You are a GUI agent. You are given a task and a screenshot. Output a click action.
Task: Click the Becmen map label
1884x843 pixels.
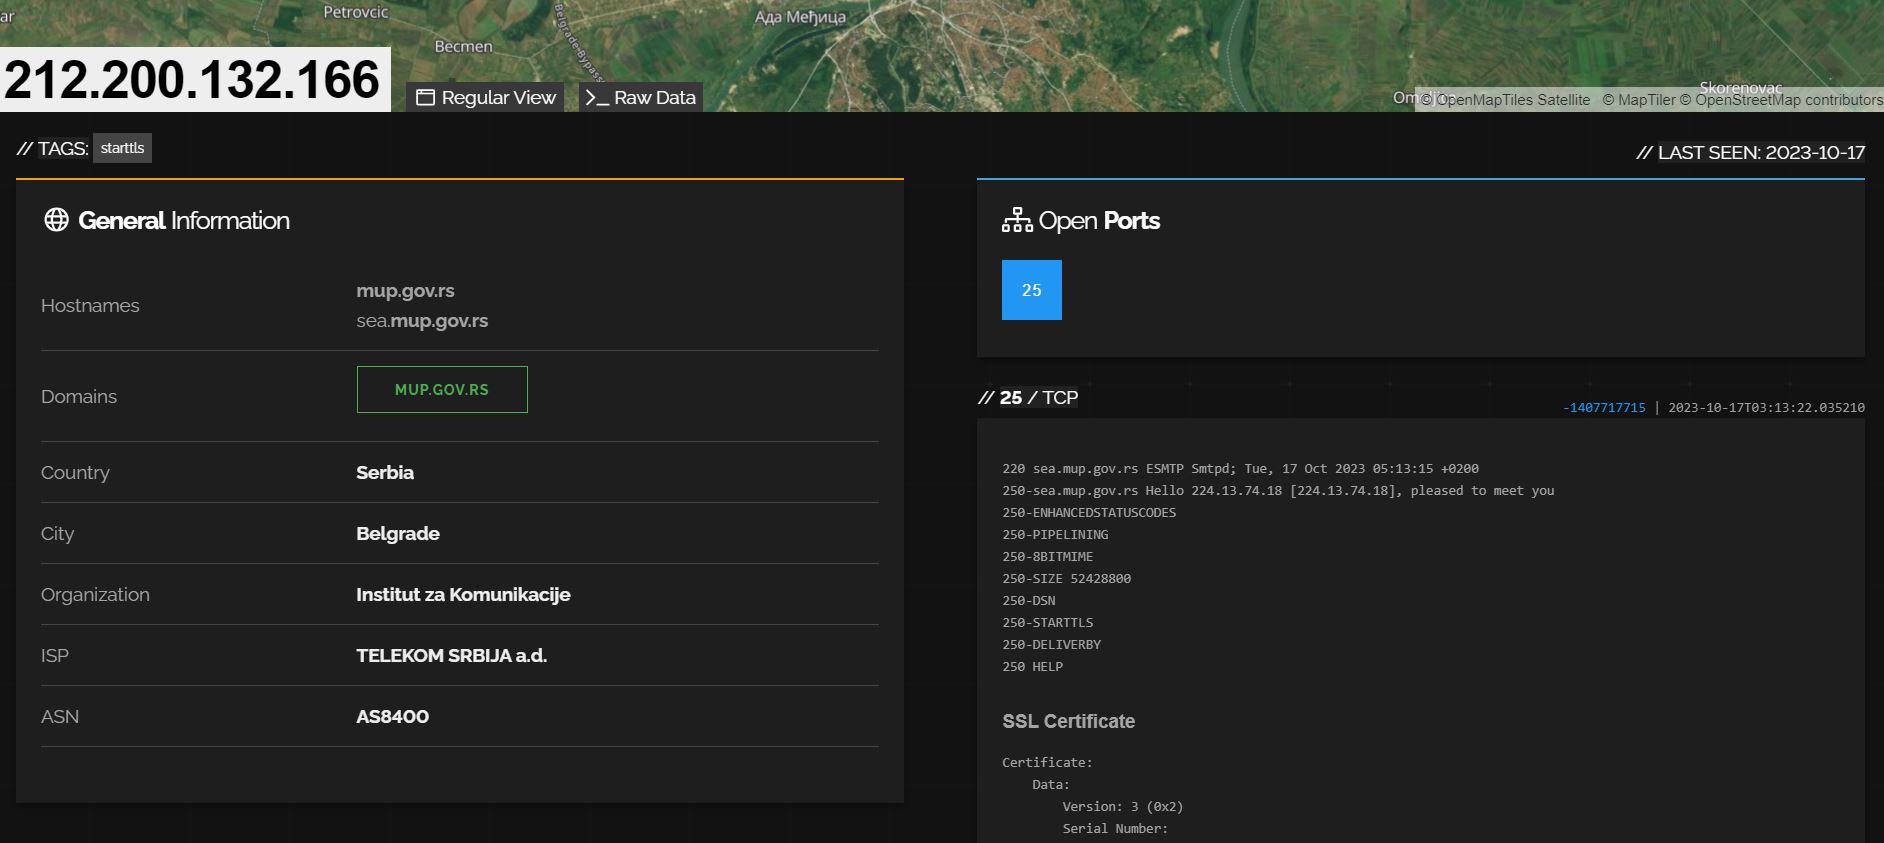[463, 46]
